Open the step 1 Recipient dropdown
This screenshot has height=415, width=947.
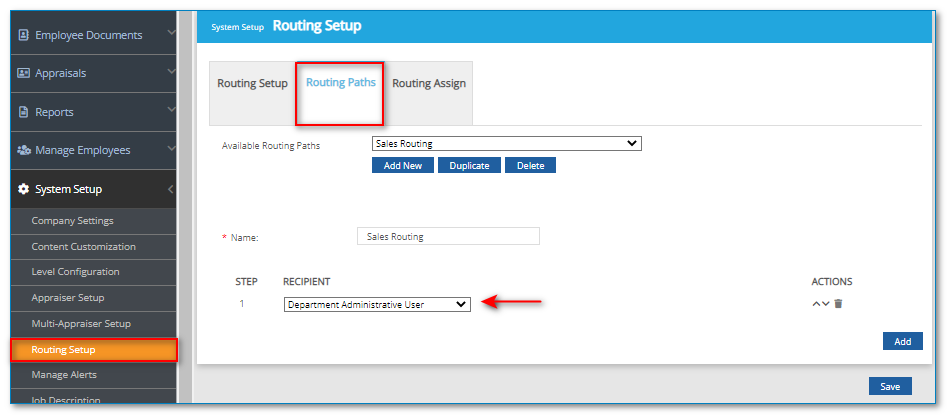point(376,304)
